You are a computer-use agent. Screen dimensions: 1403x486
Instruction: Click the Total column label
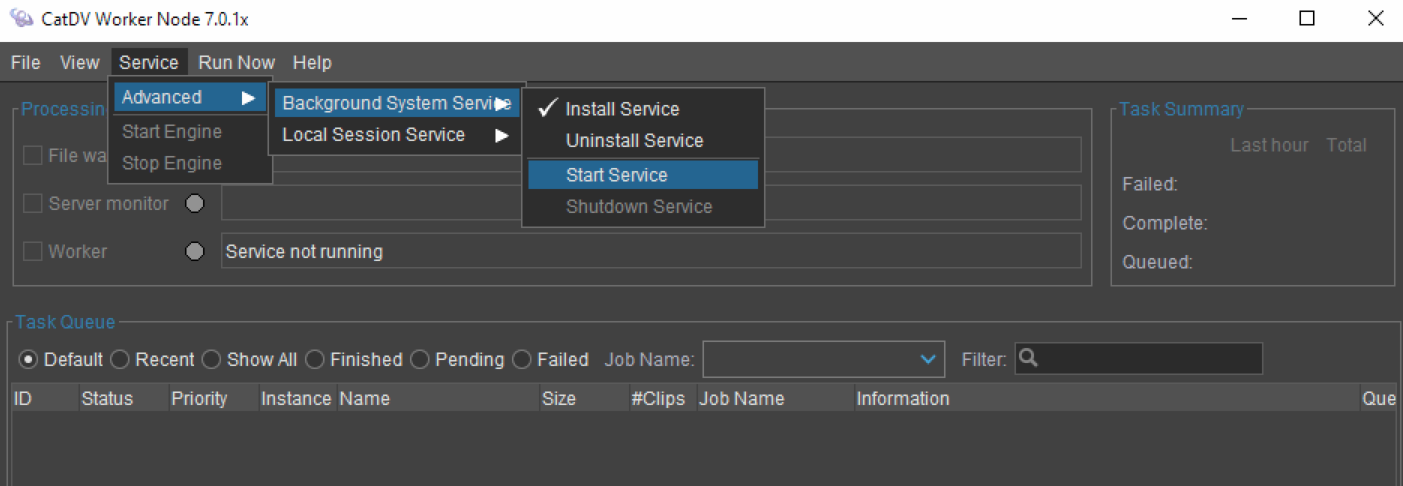[x=1346, y=145]
